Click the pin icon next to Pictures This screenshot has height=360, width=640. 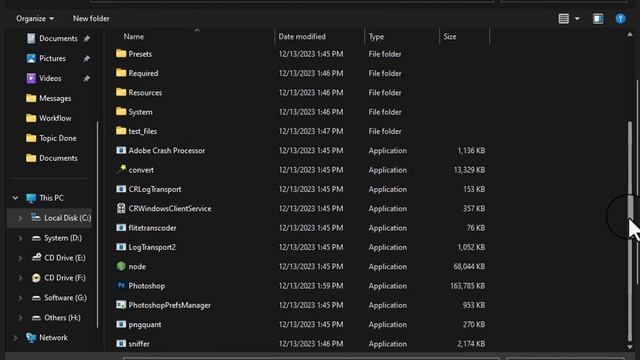pos(87,58)
